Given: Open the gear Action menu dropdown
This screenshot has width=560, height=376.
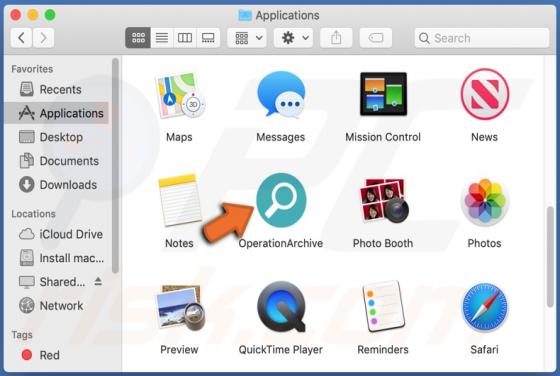Looking at the screenshot, I should pos(294,38).
